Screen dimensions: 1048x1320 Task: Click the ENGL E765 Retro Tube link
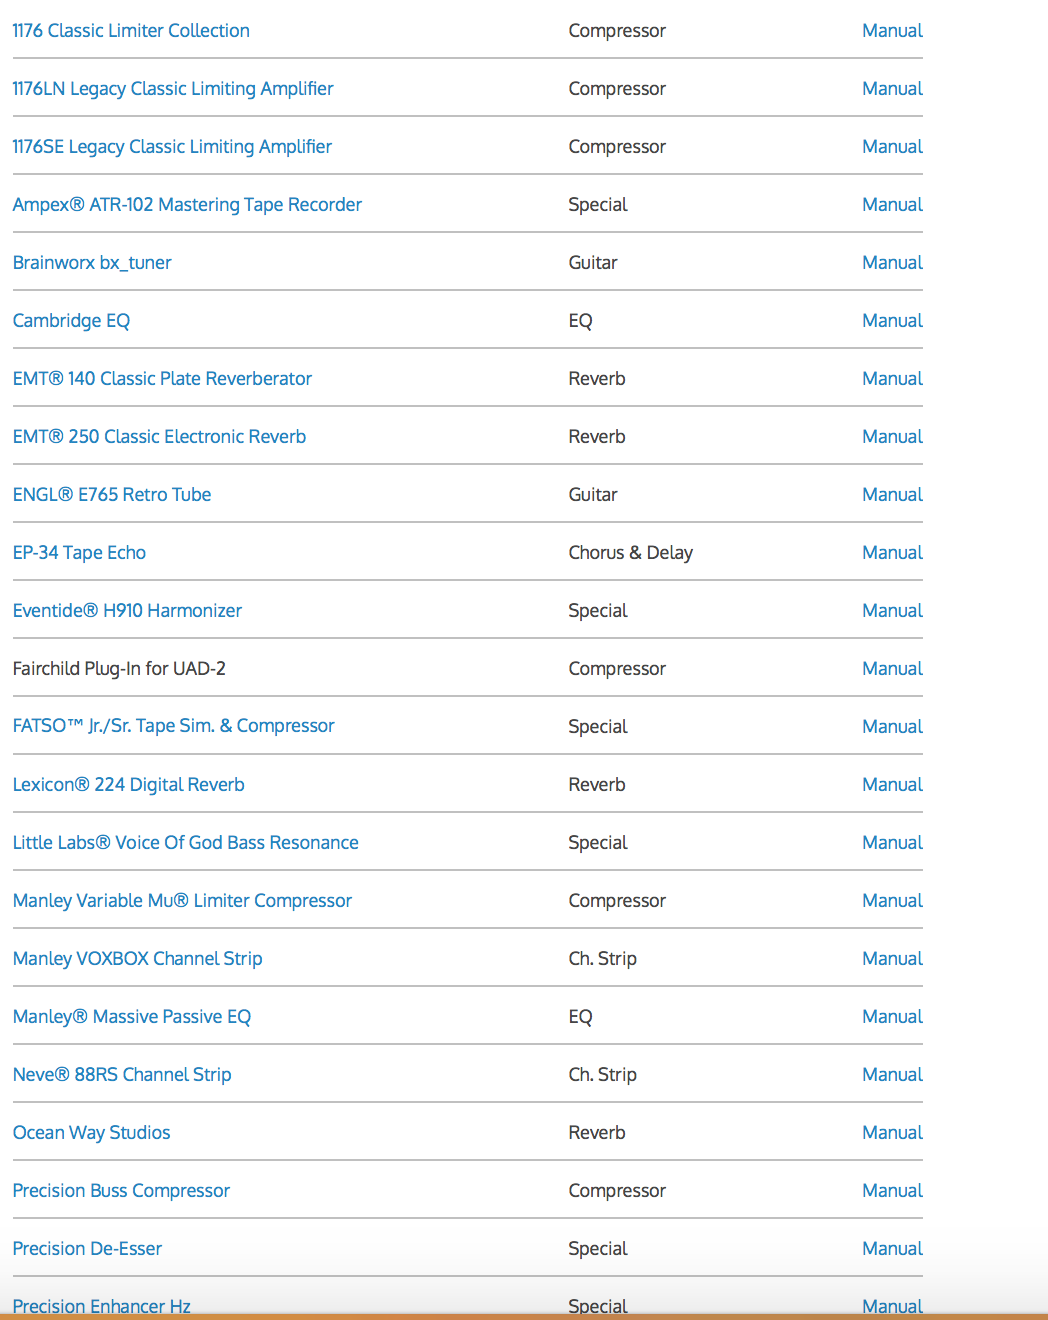(112, 495)
